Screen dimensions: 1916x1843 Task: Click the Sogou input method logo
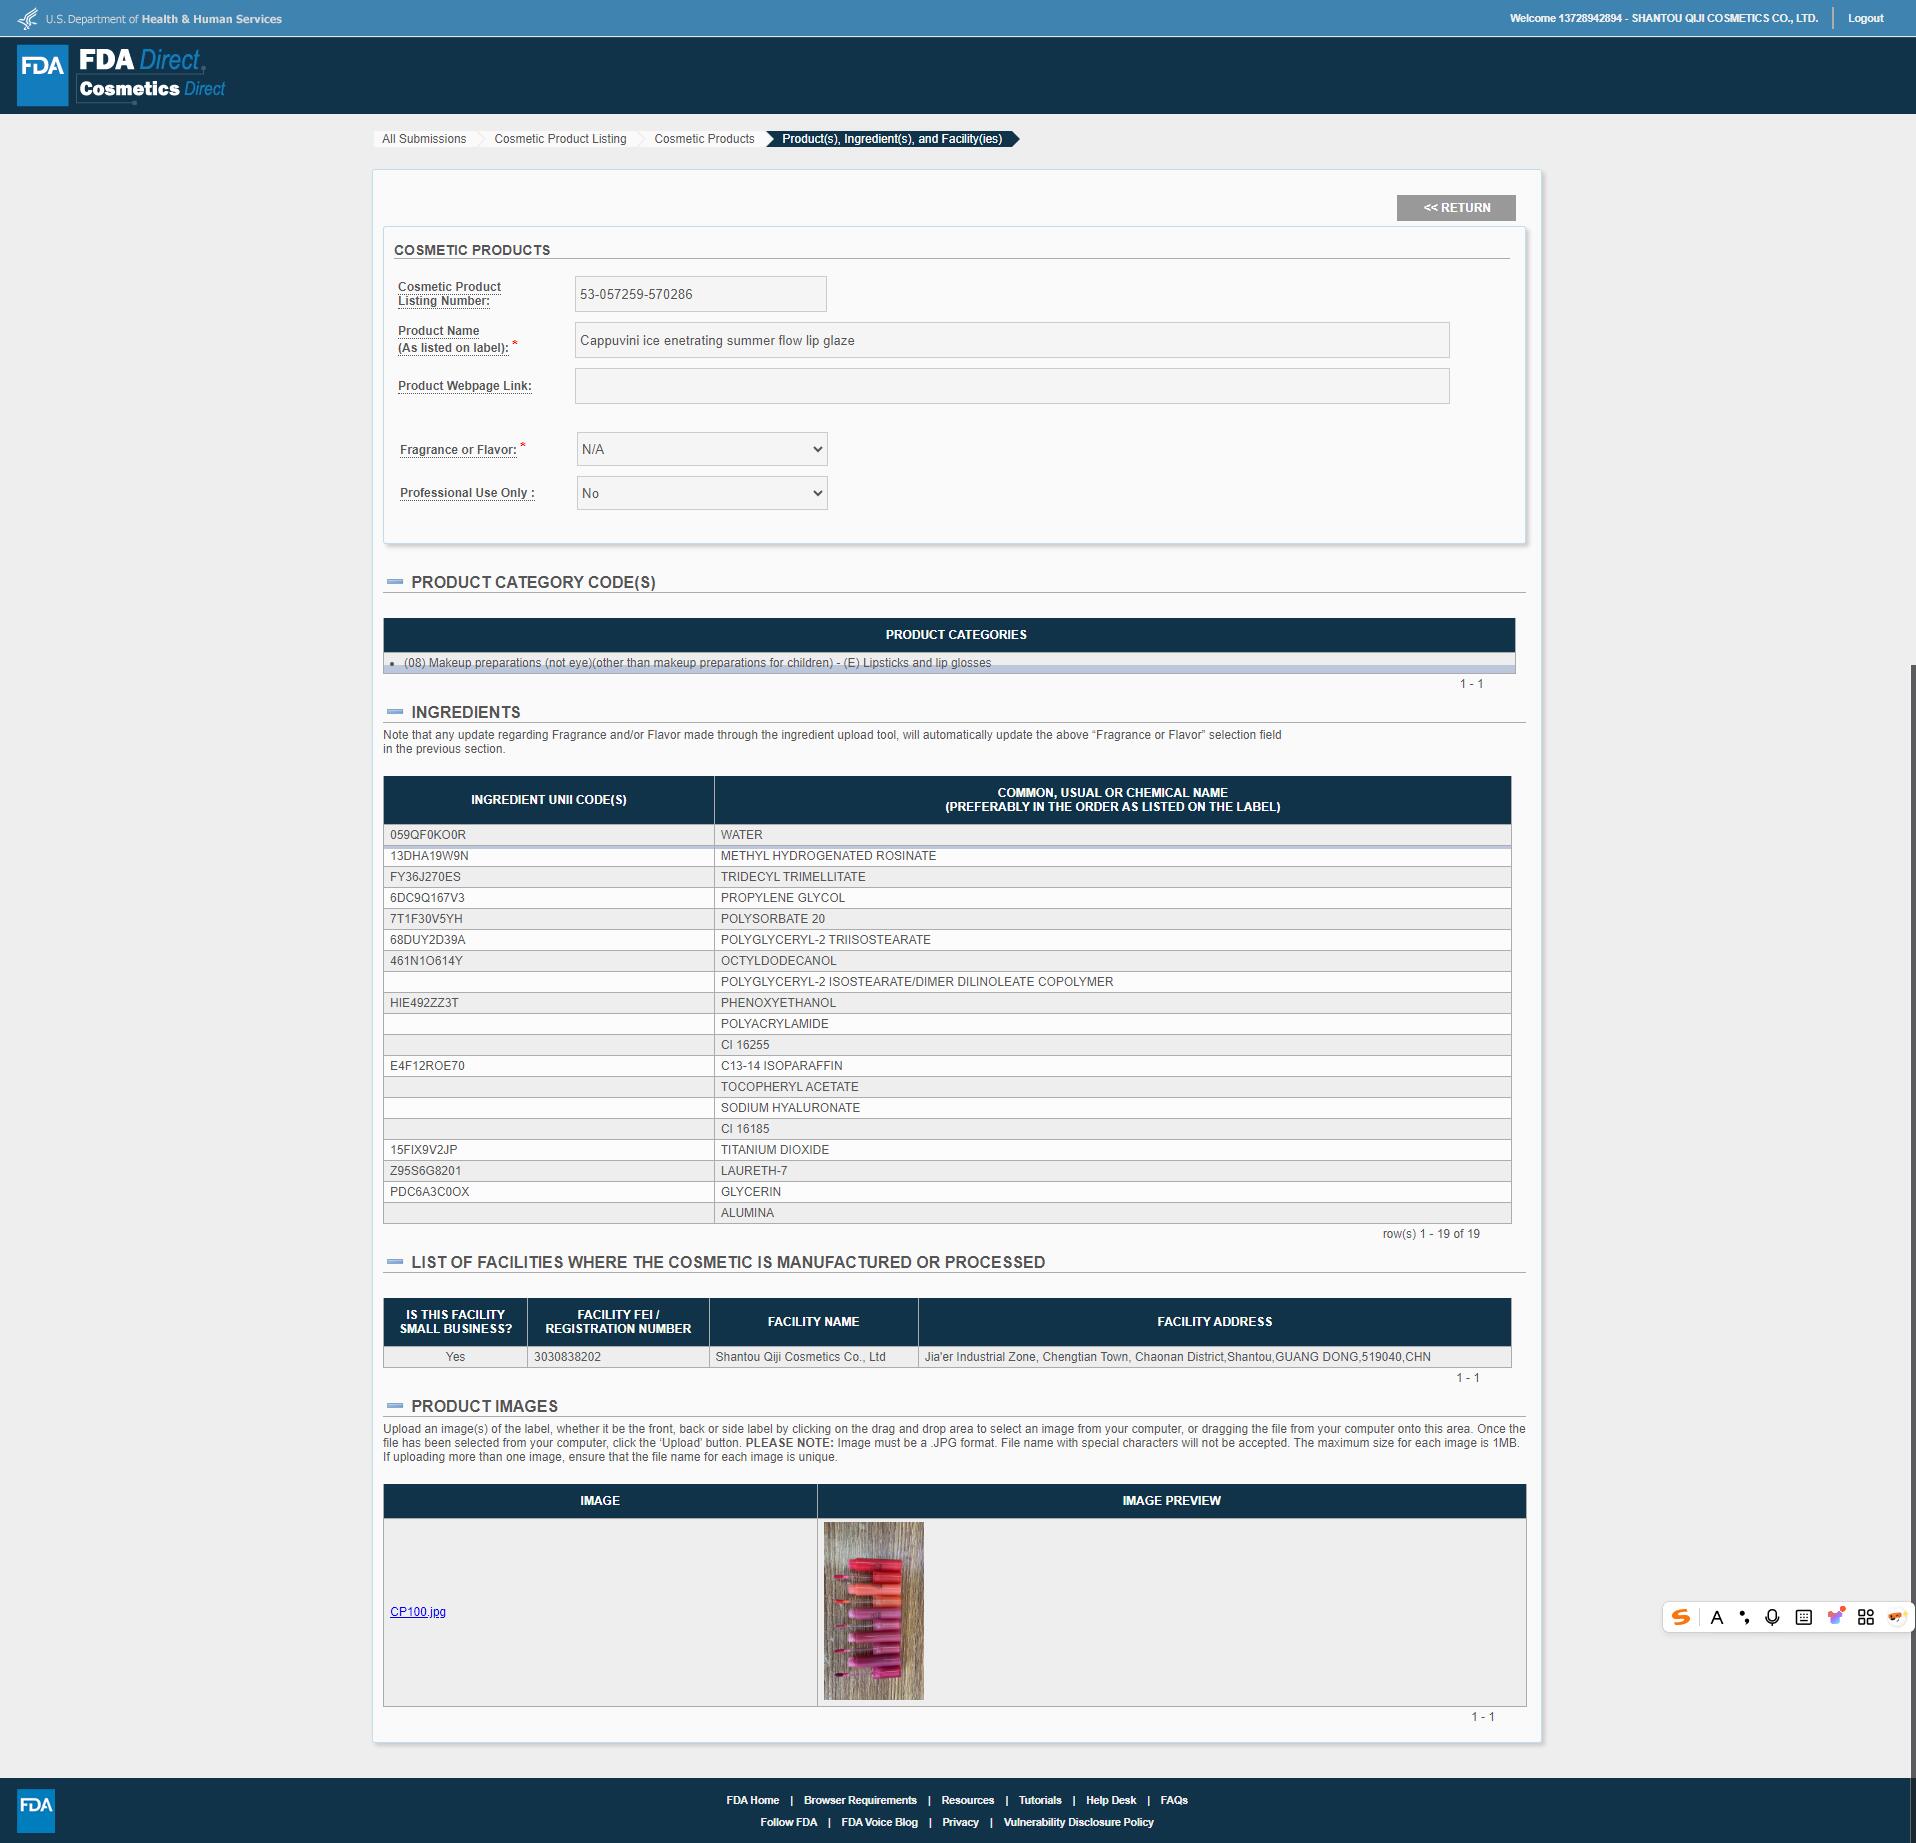[x=1681, y=1617]
